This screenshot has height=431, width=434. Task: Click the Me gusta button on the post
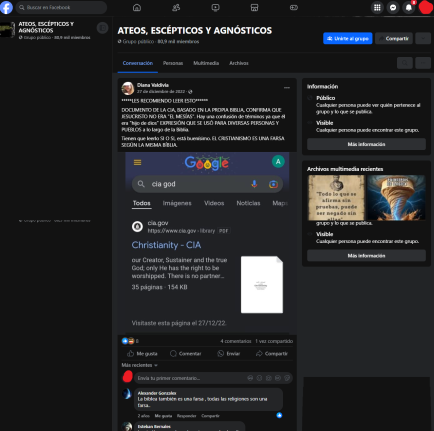[142, 354]
